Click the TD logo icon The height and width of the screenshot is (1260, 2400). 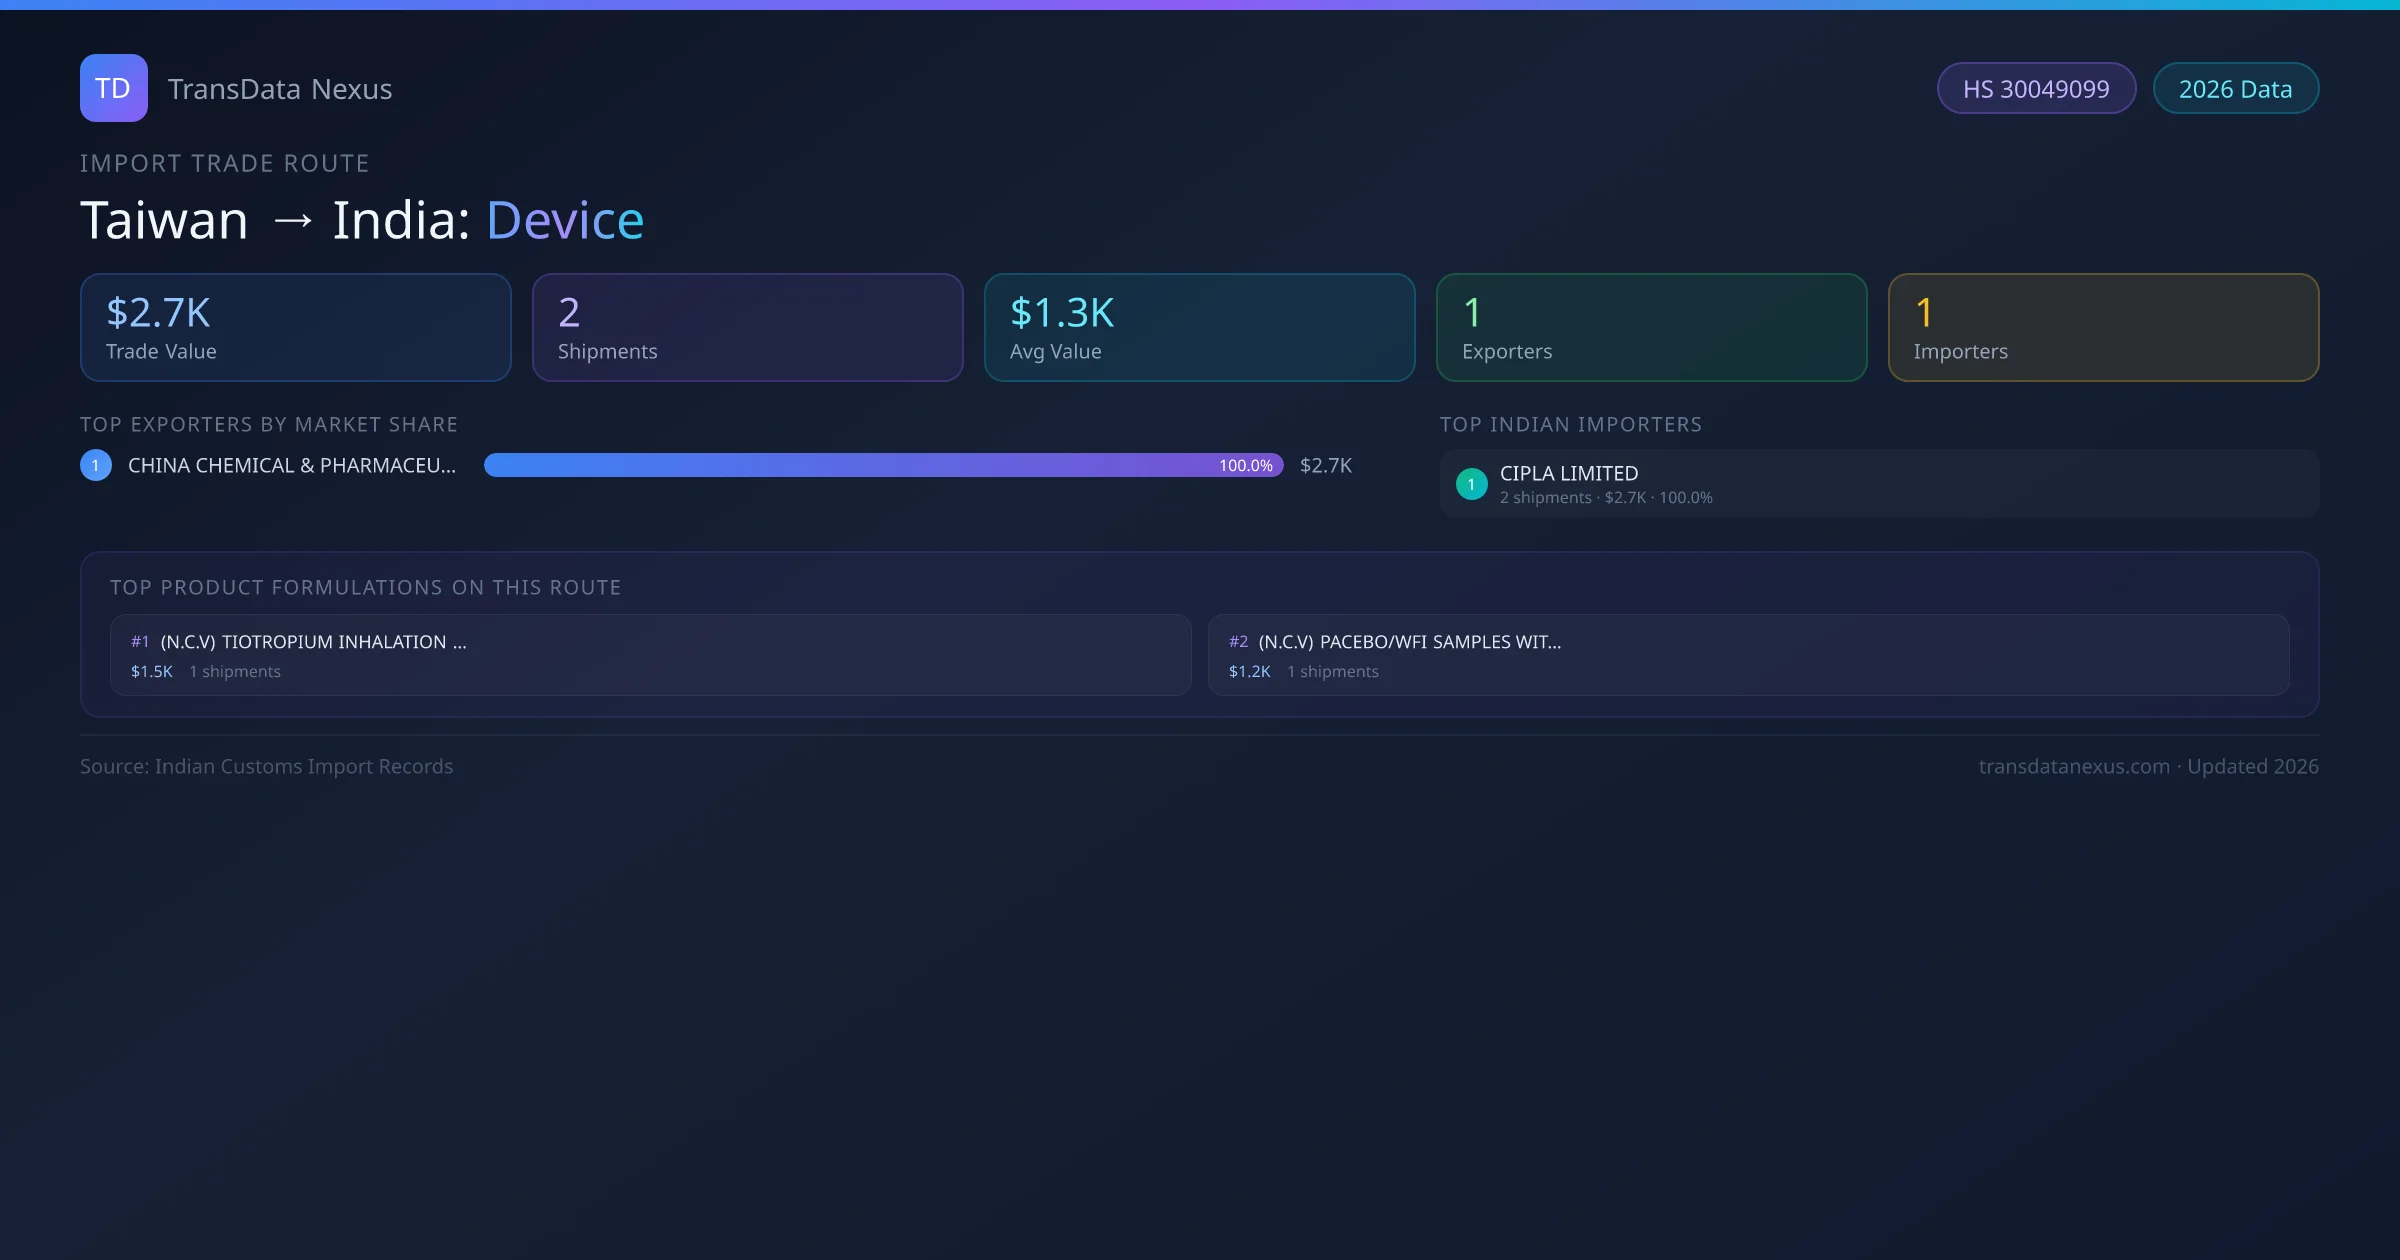(x=113, y=88)
